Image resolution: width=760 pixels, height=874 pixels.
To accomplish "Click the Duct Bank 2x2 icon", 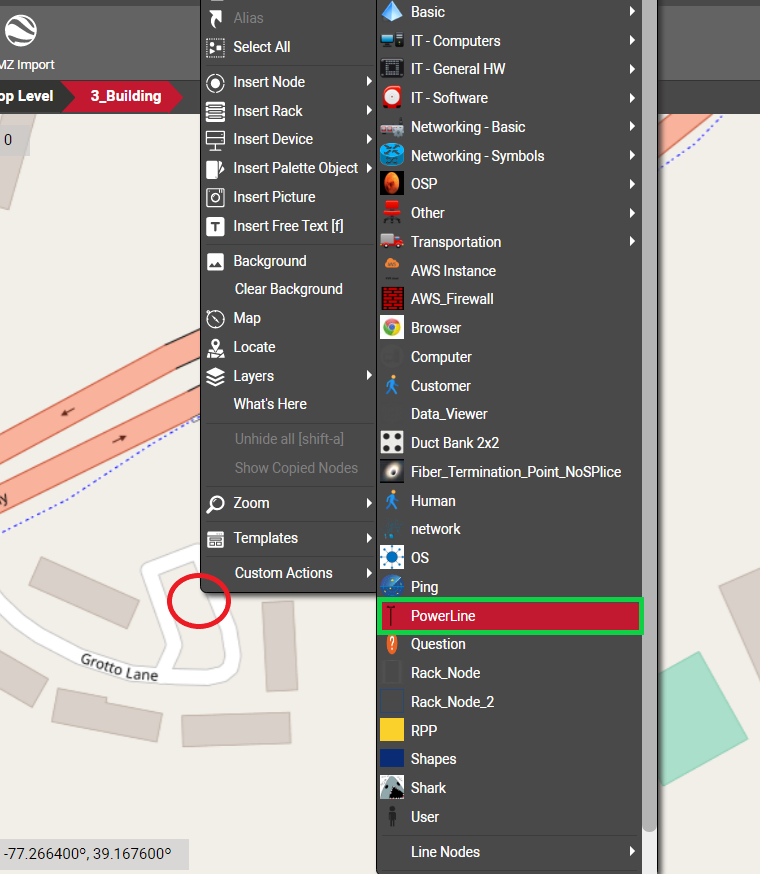I will (x=392, y=443).
